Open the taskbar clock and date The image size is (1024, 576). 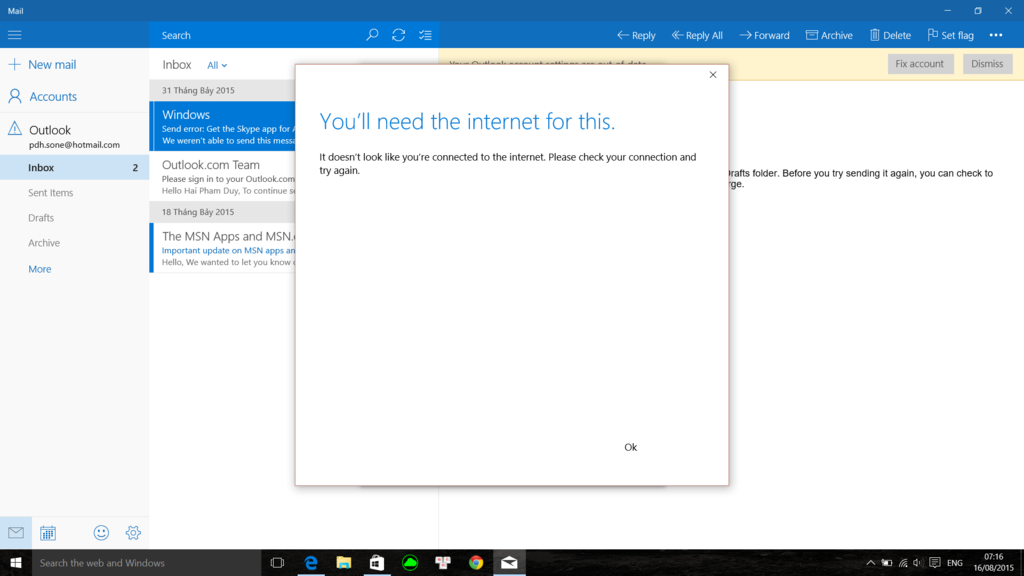pyautogui.click(x=993, y=563)
